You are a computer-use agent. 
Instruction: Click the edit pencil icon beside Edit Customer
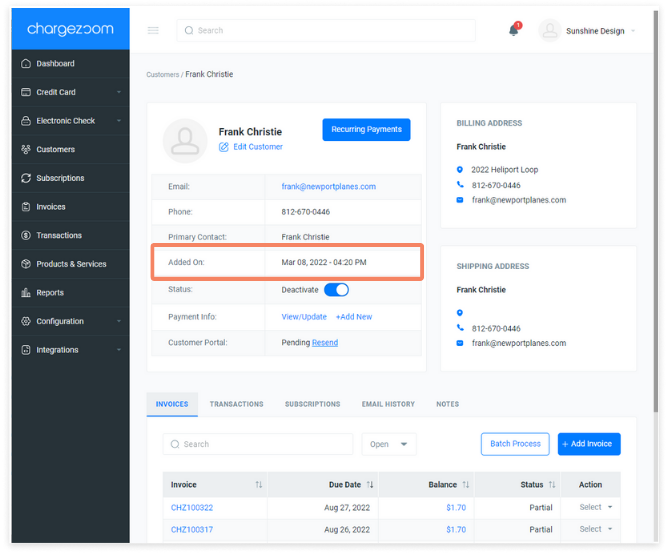click(224, 147)
